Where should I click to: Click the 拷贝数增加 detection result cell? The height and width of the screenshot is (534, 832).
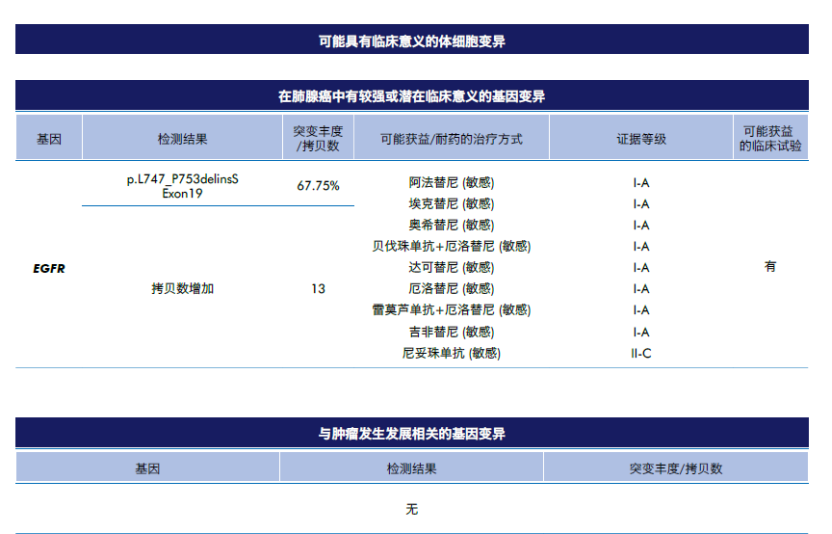(x=182, y=289)
